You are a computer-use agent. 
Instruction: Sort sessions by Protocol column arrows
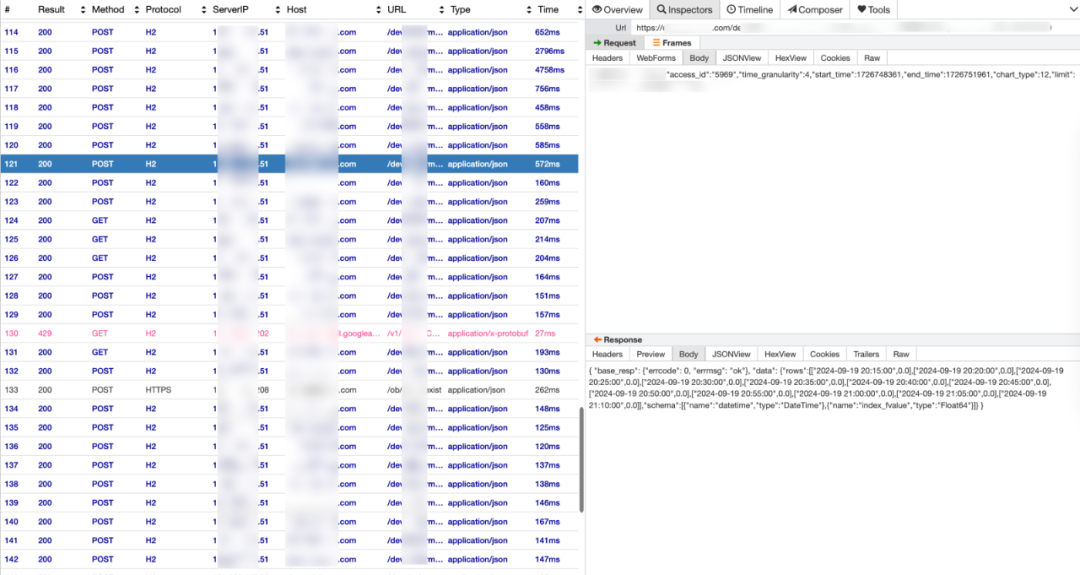(204, 10)
